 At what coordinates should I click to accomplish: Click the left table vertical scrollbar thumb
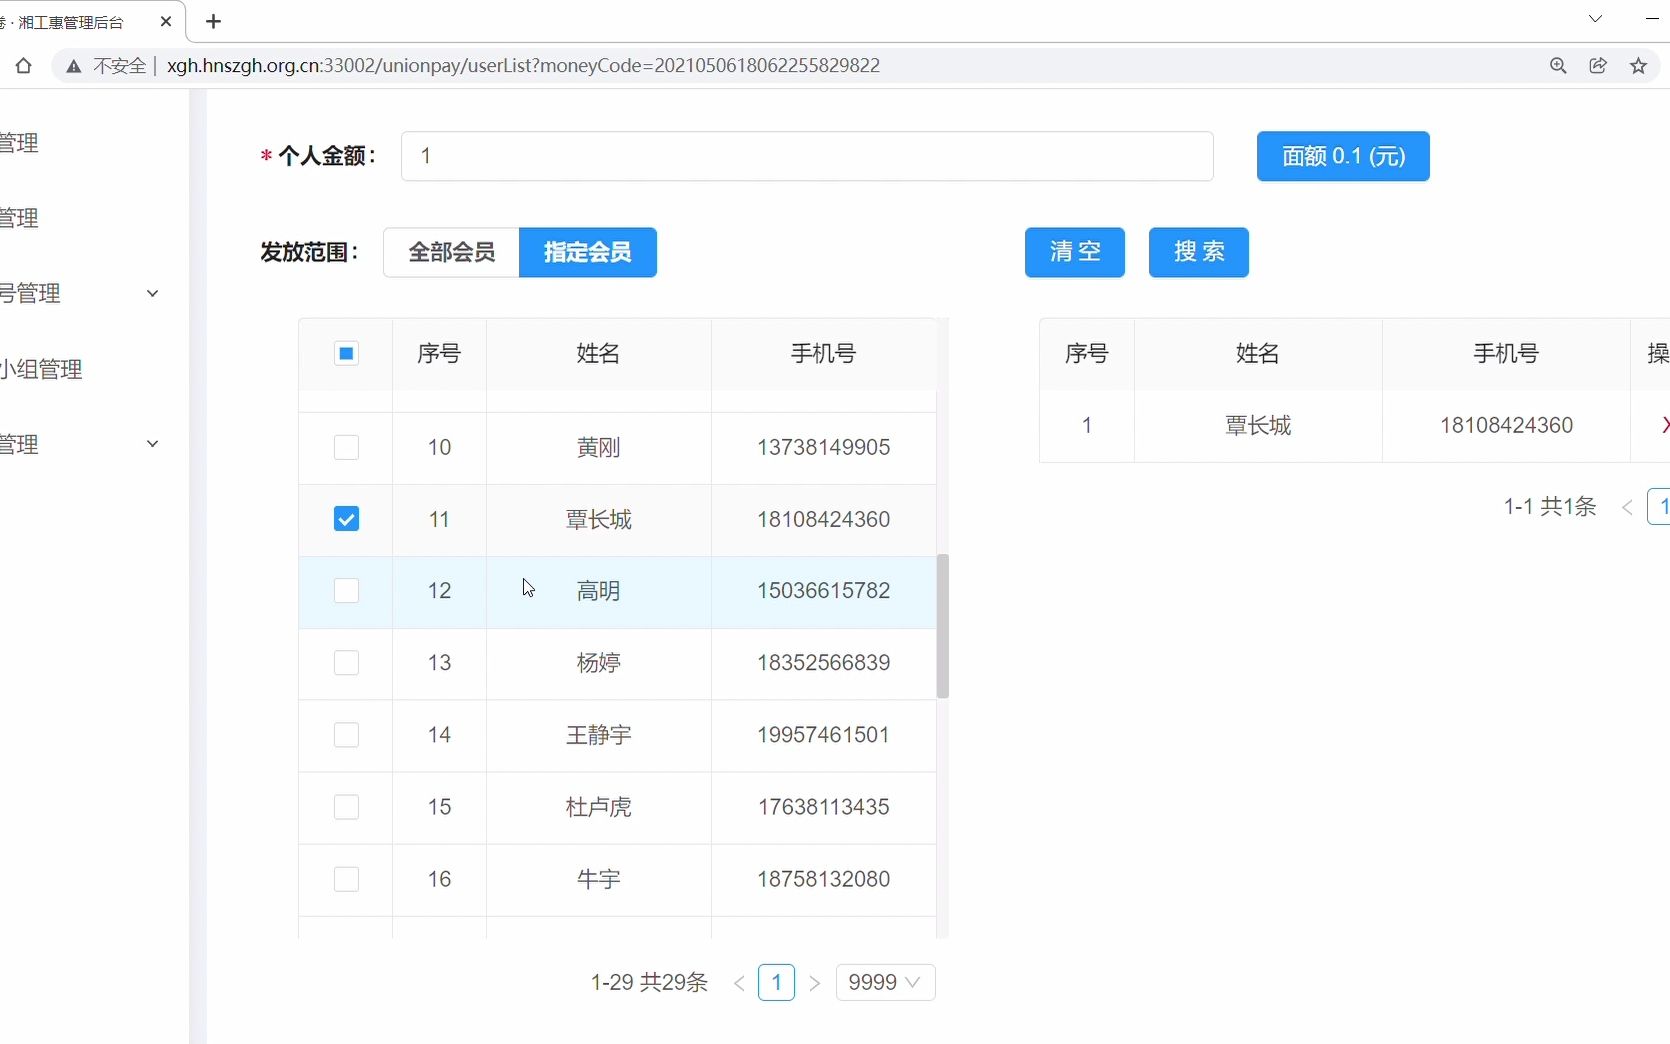(x=942, y=626)
